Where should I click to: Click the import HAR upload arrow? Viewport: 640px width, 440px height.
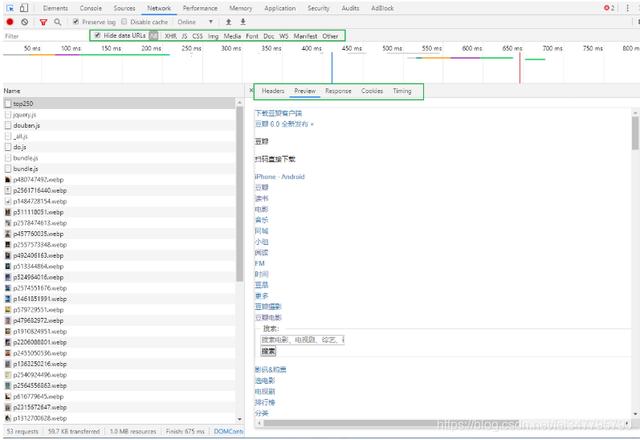click(x=228, y=21)
